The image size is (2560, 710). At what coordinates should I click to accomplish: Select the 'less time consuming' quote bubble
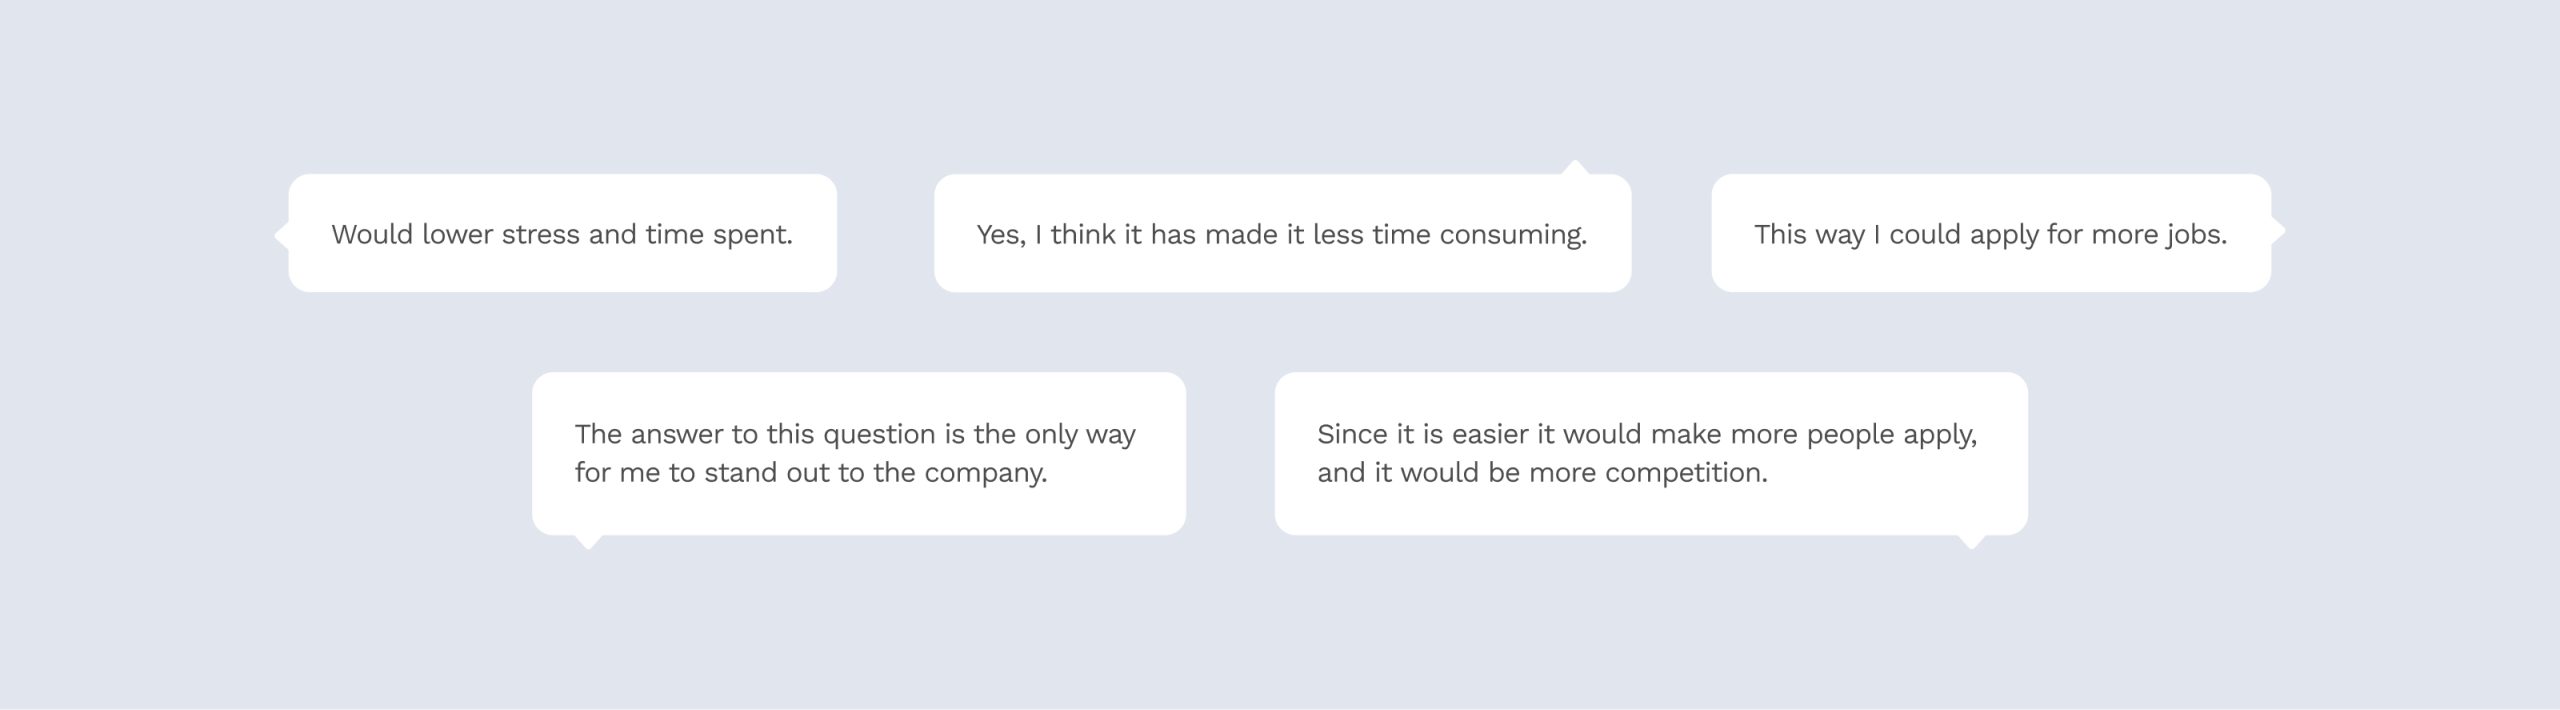[1282, 233]
